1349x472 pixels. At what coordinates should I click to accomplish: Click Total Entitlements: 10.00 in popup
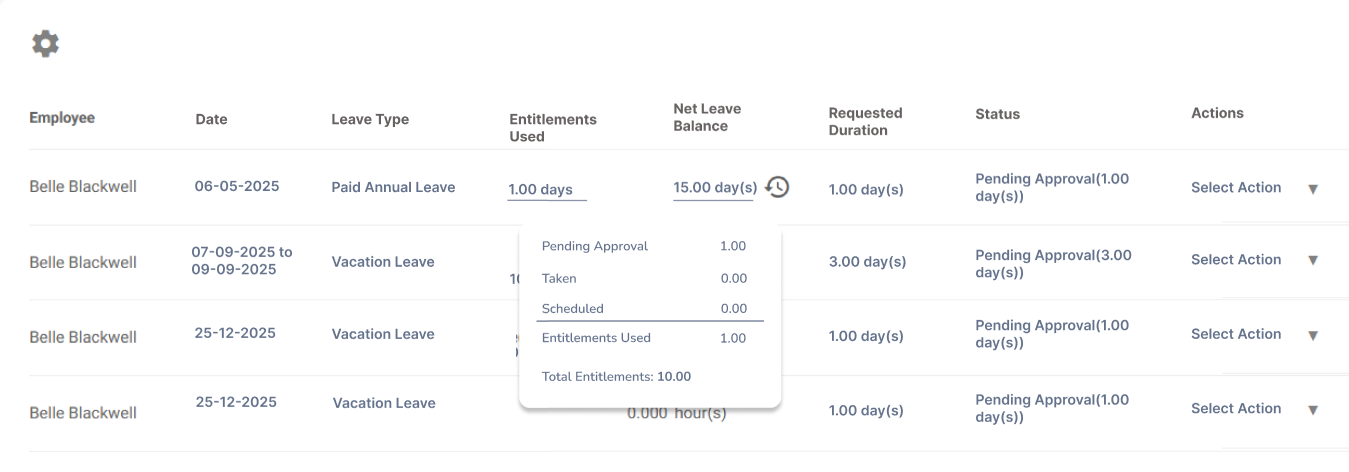616,377
